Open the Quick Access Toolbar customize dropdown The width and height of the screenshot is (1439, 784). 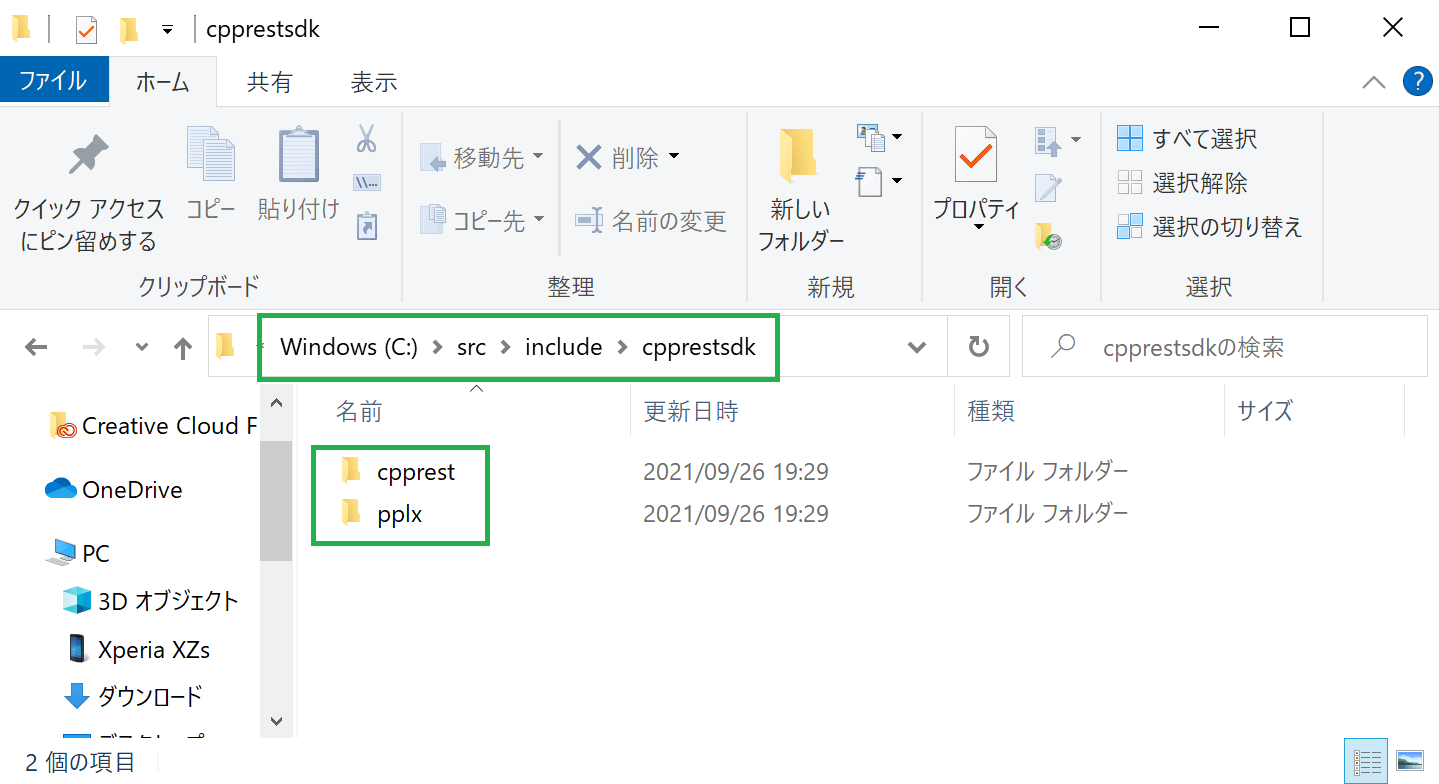coord(167,29)
